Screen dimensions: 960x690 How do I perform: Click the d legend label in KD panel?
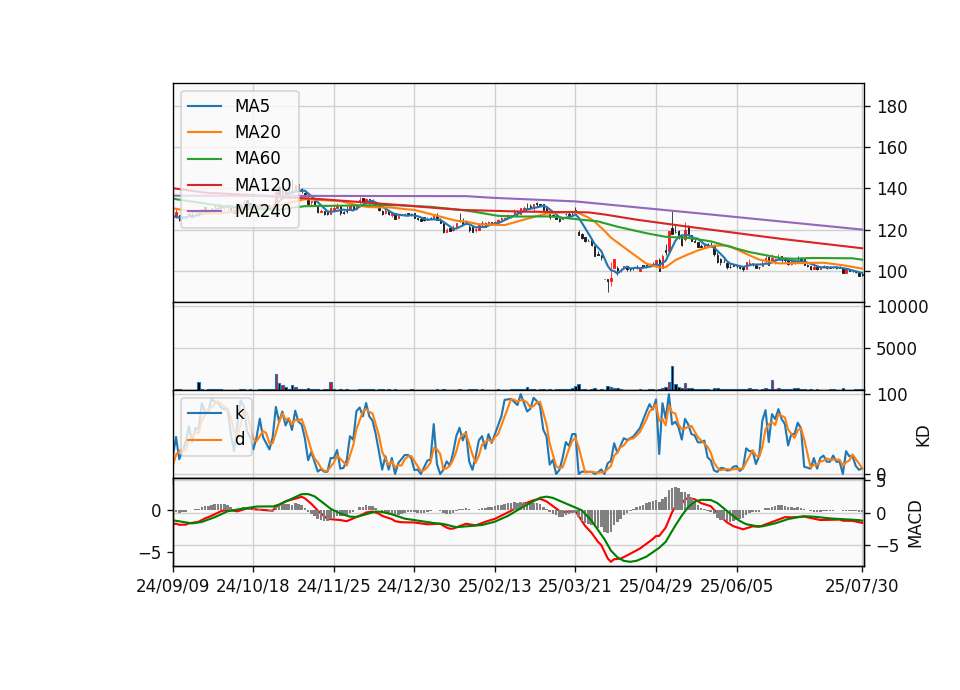point(239,439)
